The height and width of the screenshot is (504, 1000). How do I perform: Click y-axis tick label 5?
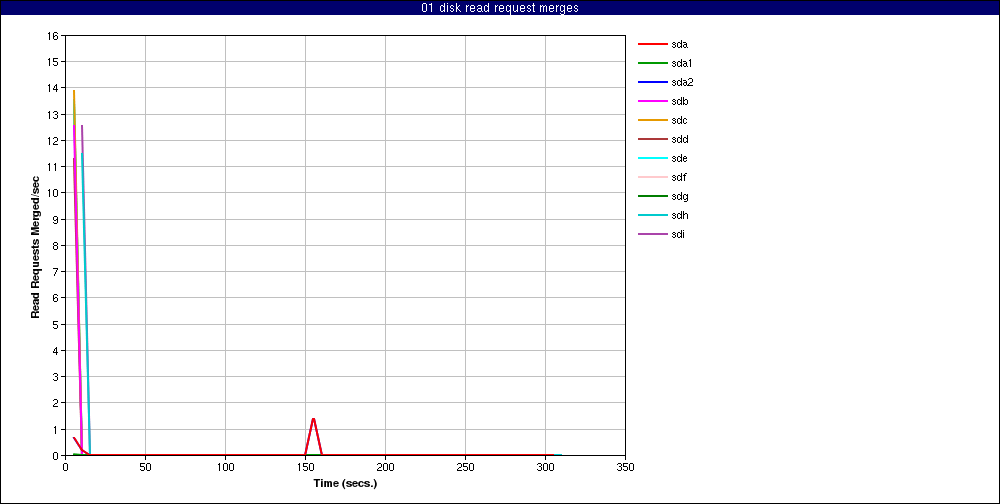coord(55,324)
